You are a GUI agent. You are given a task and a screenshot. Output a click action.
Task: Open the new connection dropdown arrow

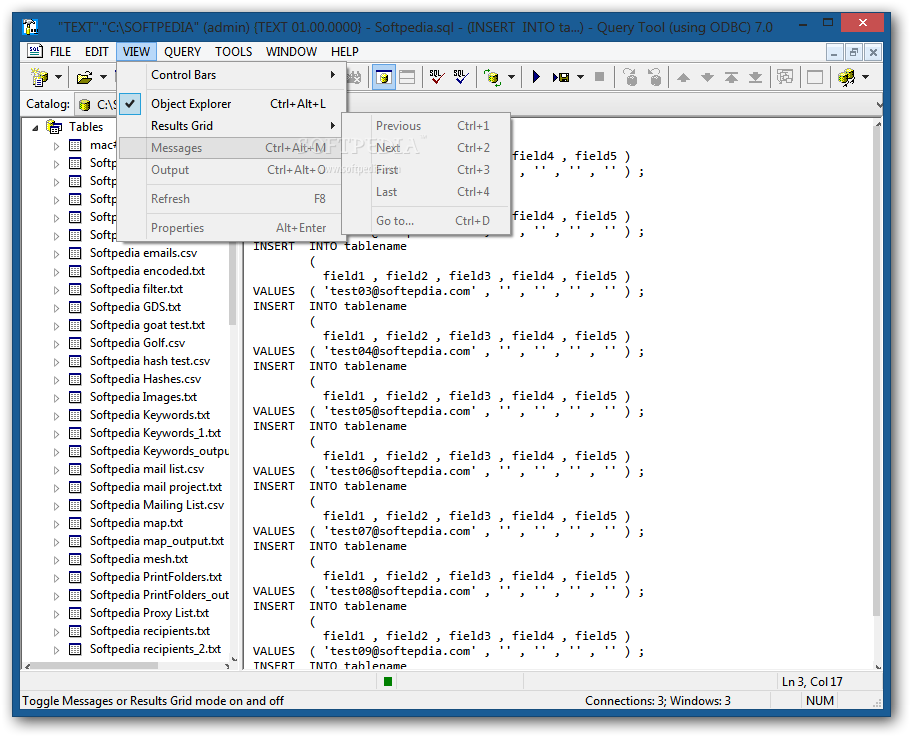58,77
